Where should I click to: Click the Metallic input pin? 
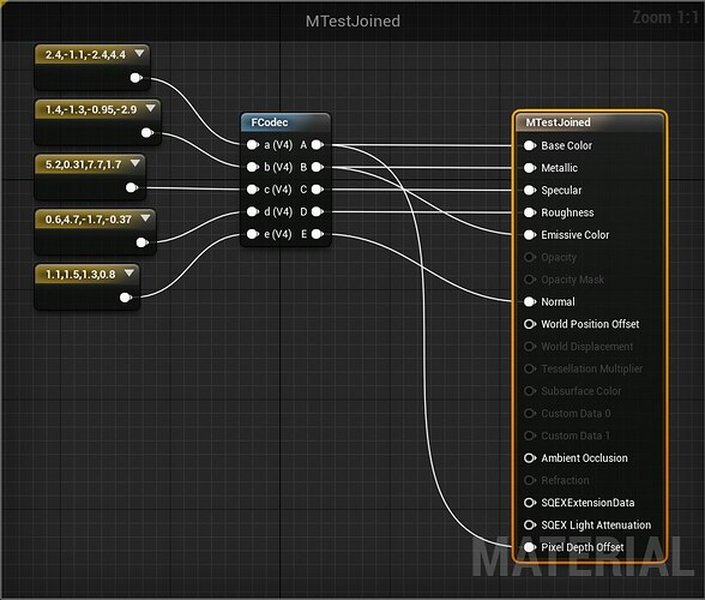click(530, 168)
